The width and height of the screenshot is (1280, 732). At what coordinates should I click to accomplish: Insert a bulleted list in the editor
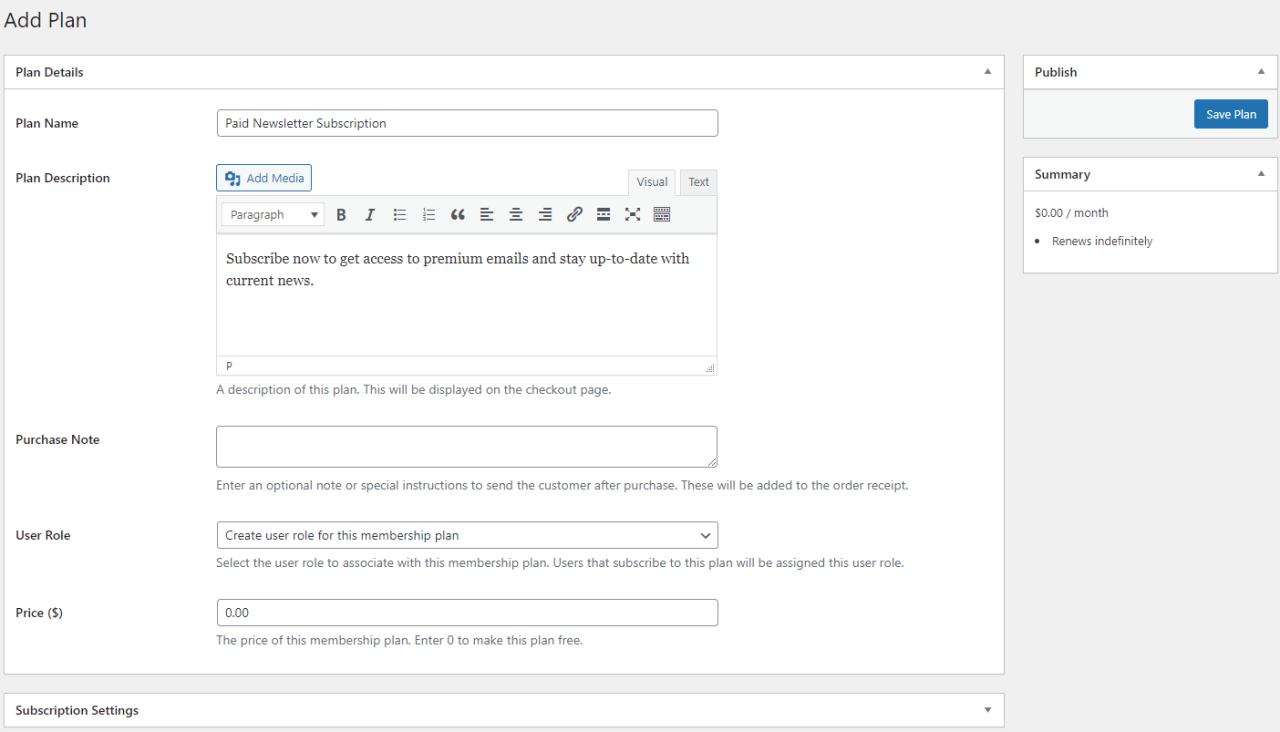[x=399, y=214]
